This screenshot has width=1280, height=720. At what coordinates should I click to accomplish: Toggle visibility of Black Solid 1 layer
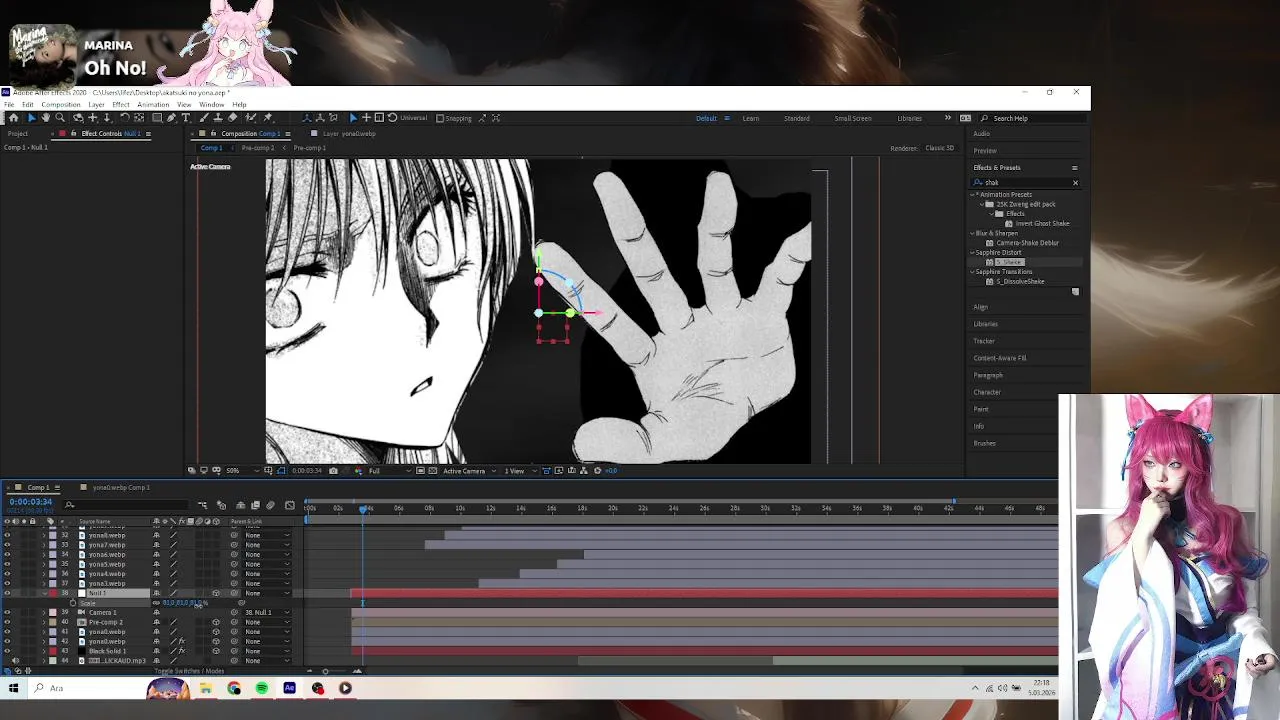[x=7, y=651]
